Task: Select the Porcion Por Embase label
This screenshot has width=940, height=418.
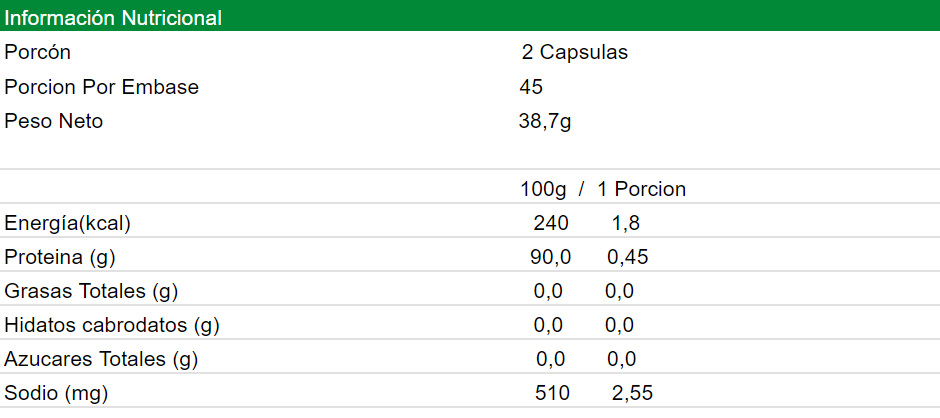Action: pyautogui.click(x=102, y=87)
